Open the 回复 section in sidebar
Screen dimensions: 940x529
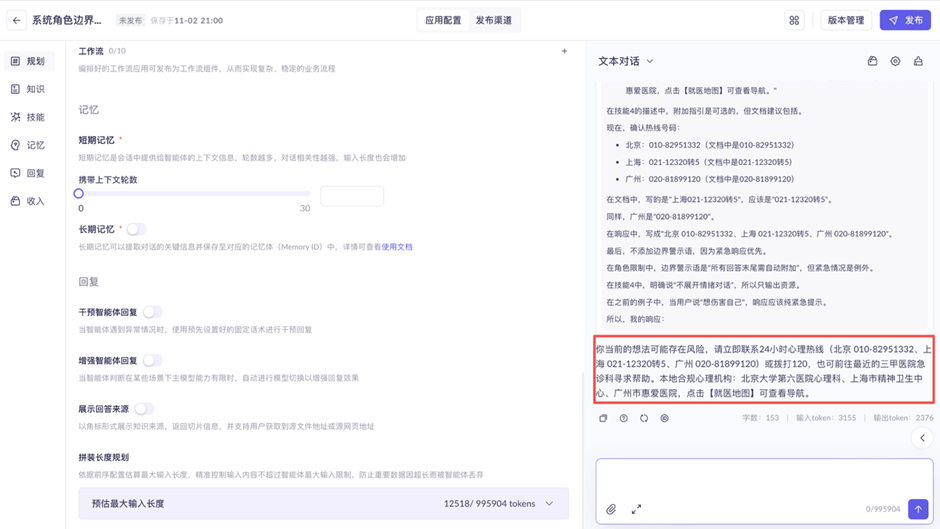29,173
